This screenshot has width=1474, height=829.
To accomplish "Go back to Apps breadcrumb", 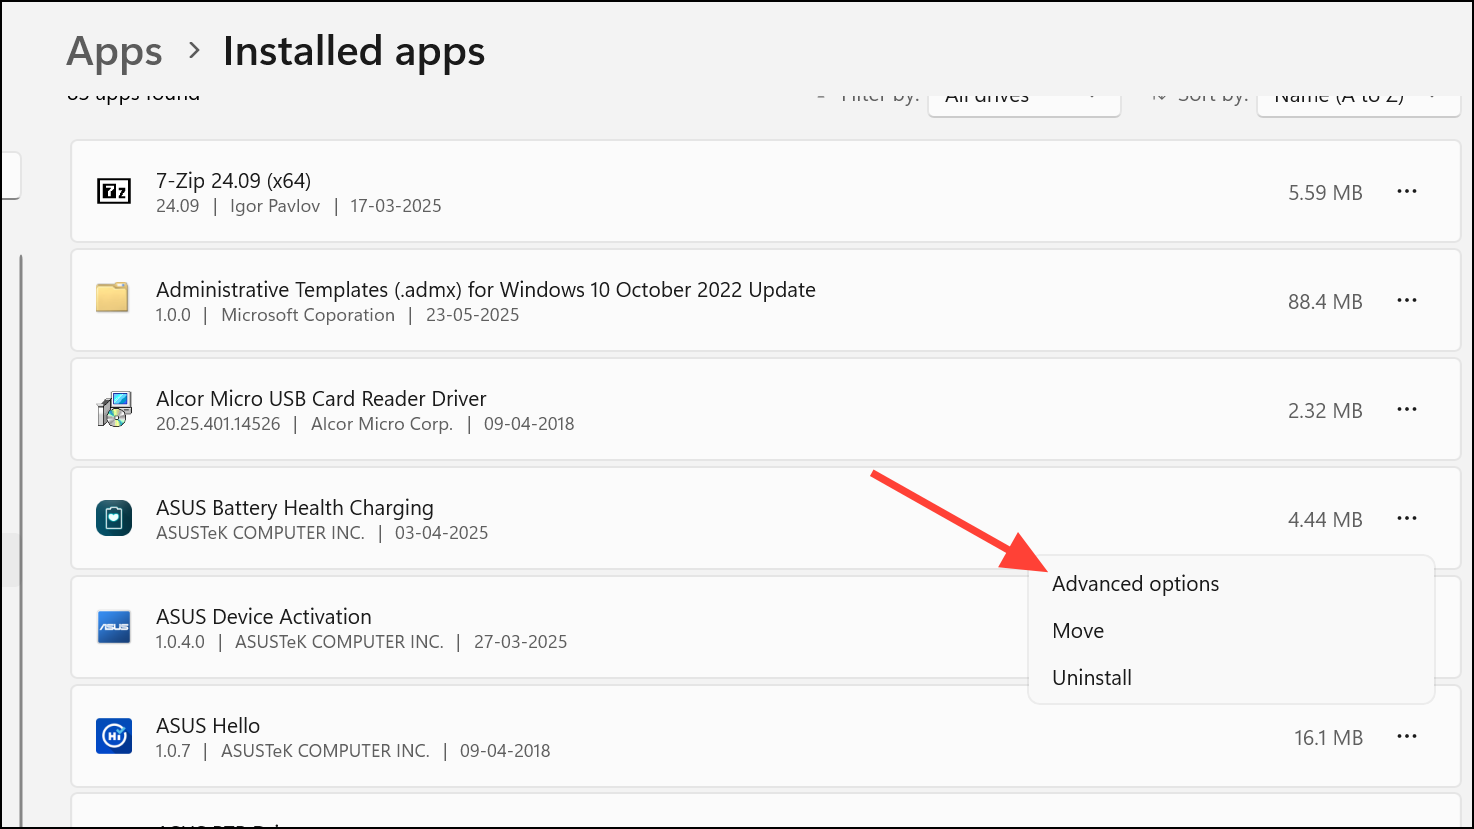I will click(x=114, y=52).
